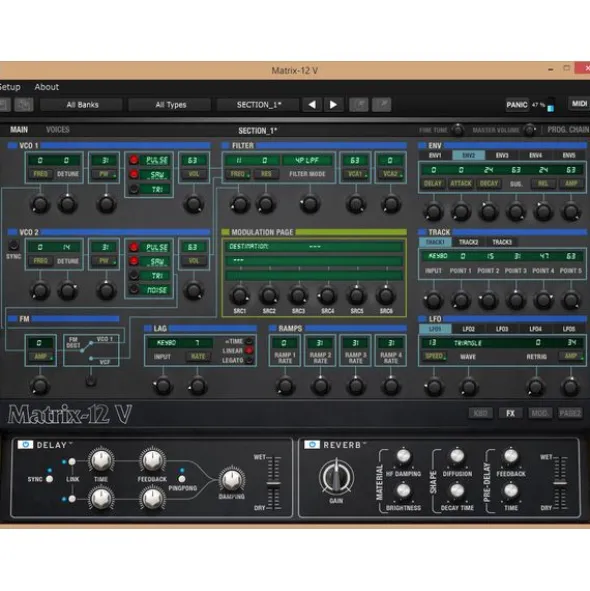The image size is (590, 591).
Task: Click the Track Point 3 knob
Action: (x=515, y=300)
